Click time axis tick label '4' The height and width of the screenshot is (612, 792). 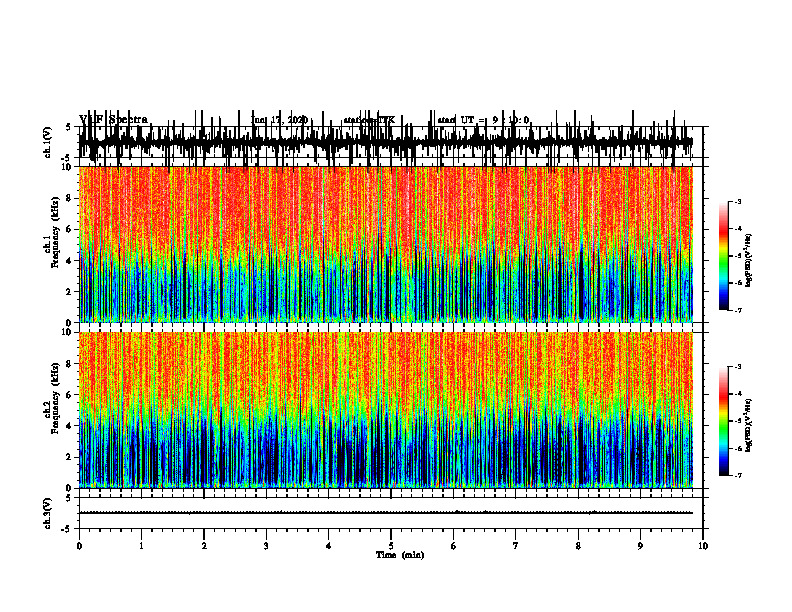329,546
